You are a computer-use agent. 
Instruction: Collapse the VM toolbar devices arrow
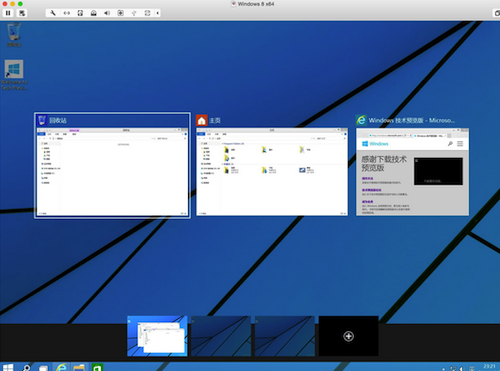(157, 13)
